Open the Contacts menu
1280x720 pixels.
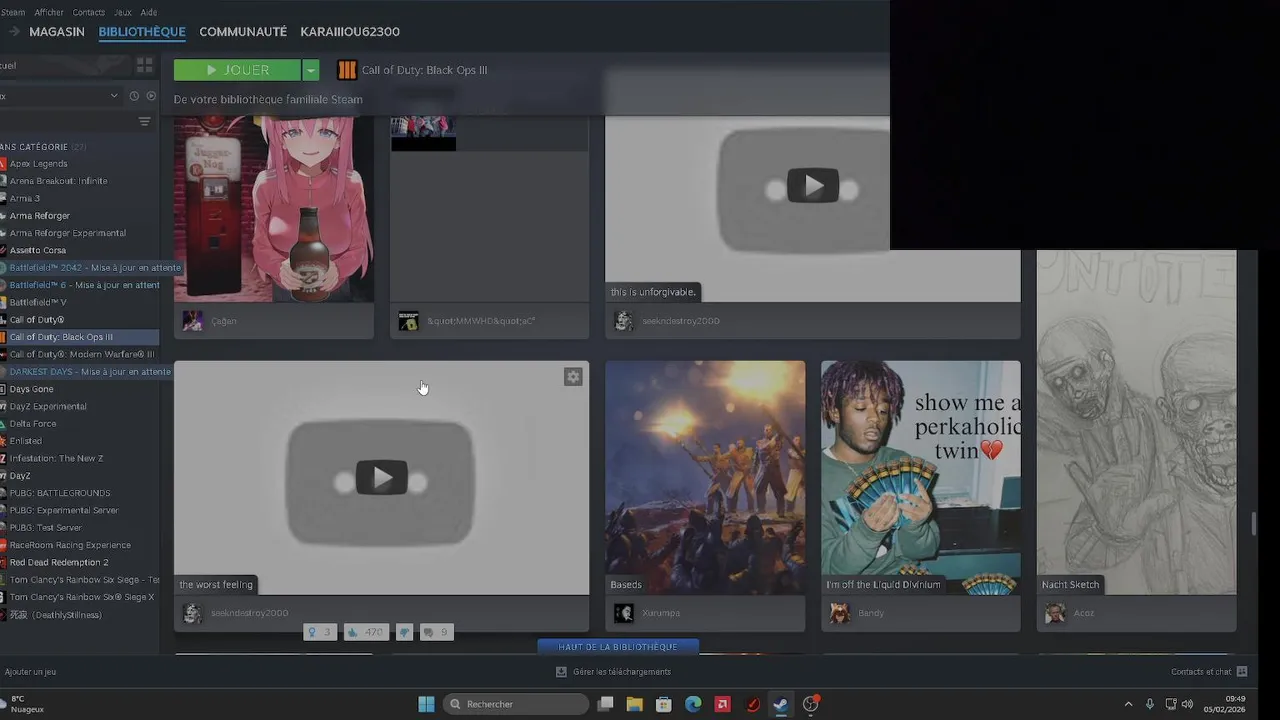pos(89,12)
